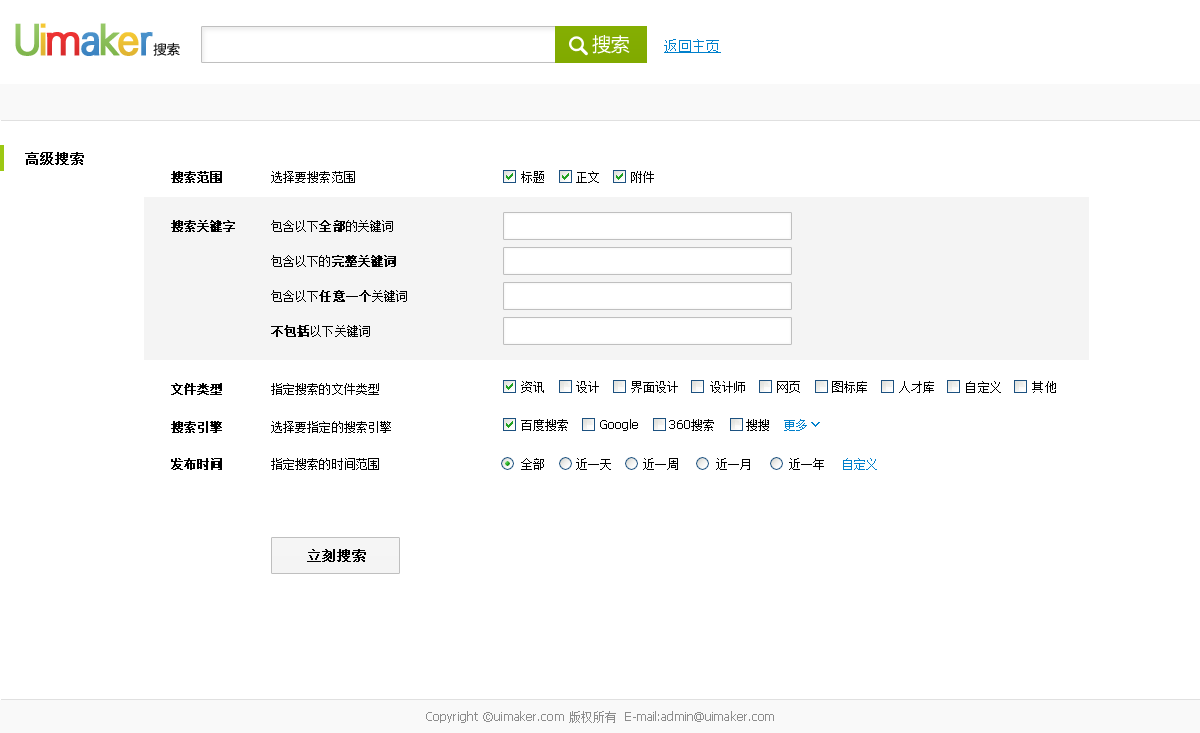Toggle the 正文 checkbox
The width and height of the screenshot is (1200, 733).
tap(565, 177)
